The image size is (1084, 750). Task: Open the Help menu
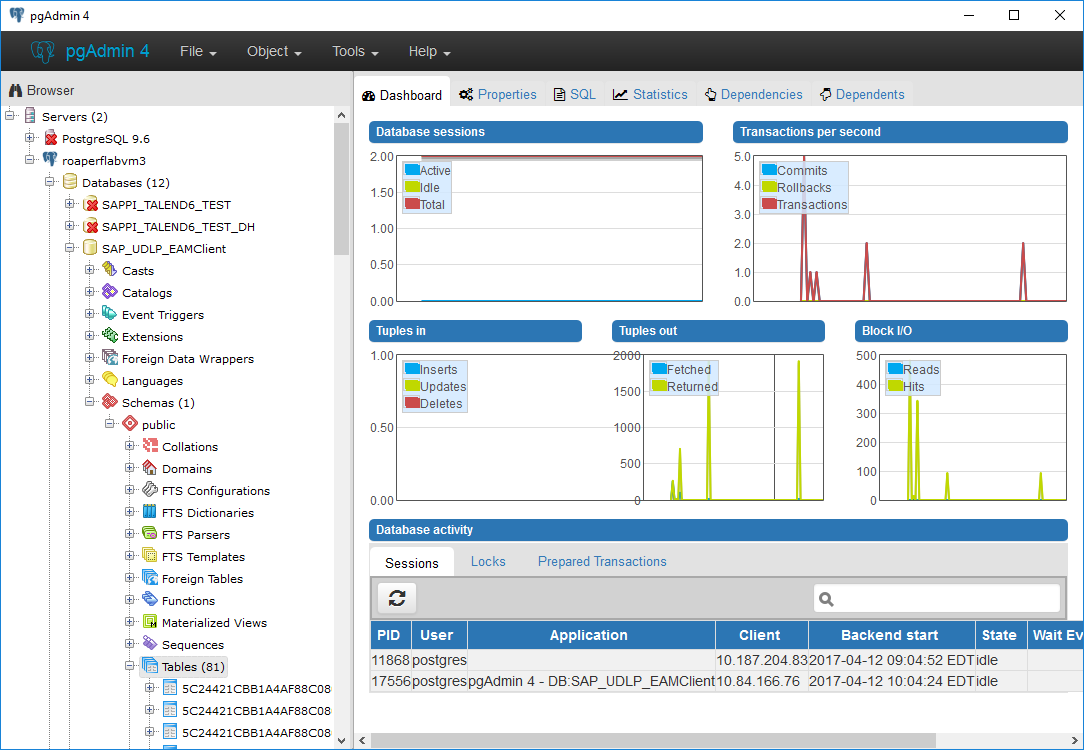click(429, 52)
